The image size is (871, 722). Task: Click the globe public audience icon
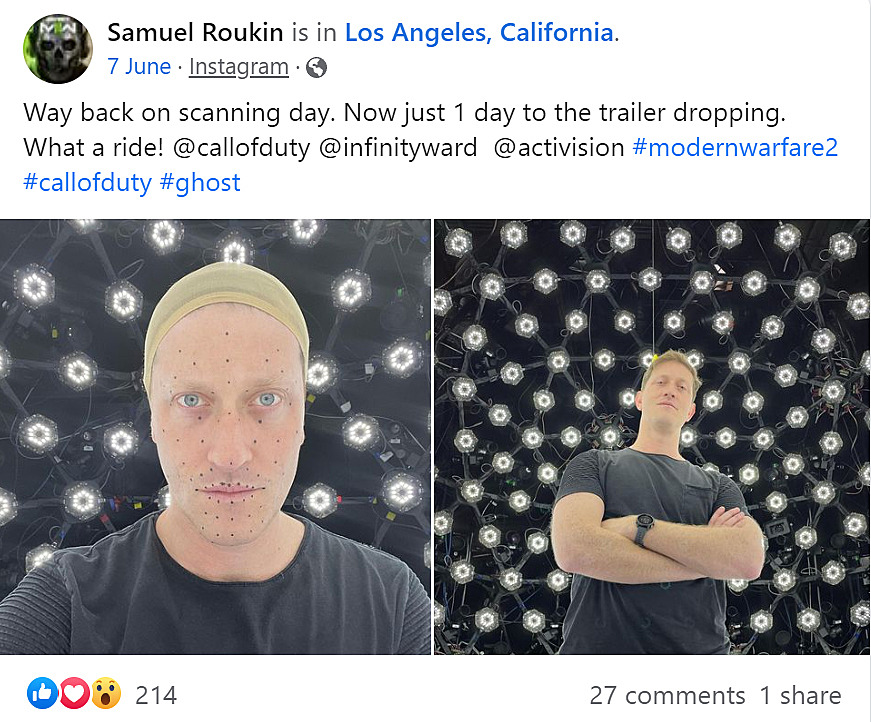pyautogui.click(x=316, y=68)
